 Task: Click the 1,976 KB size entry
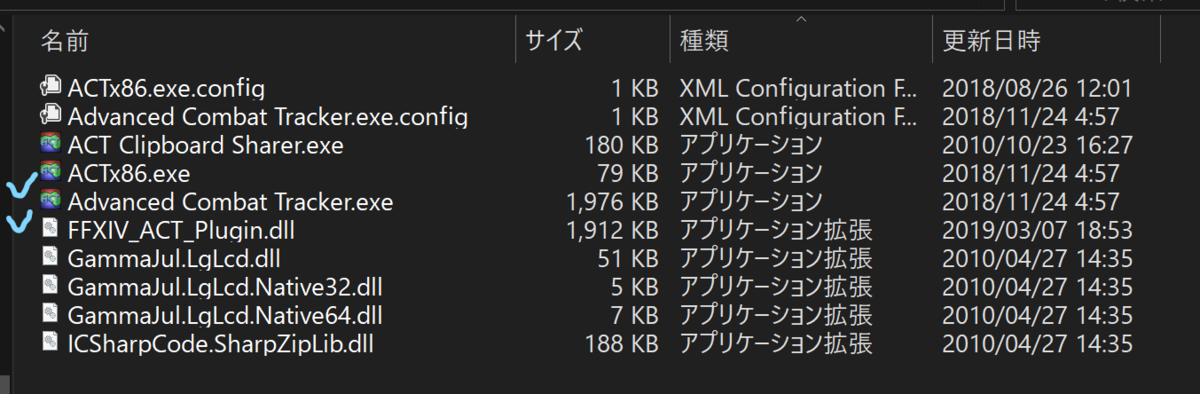tap(611, 201)
